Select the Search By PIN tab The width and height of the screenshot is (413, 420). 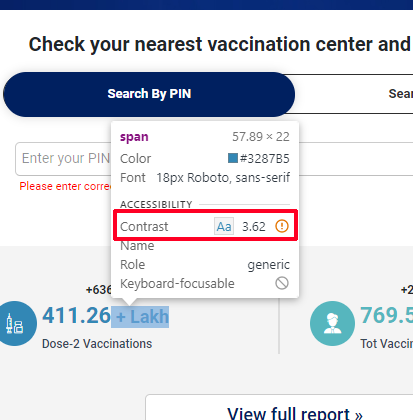coord(149,94)
